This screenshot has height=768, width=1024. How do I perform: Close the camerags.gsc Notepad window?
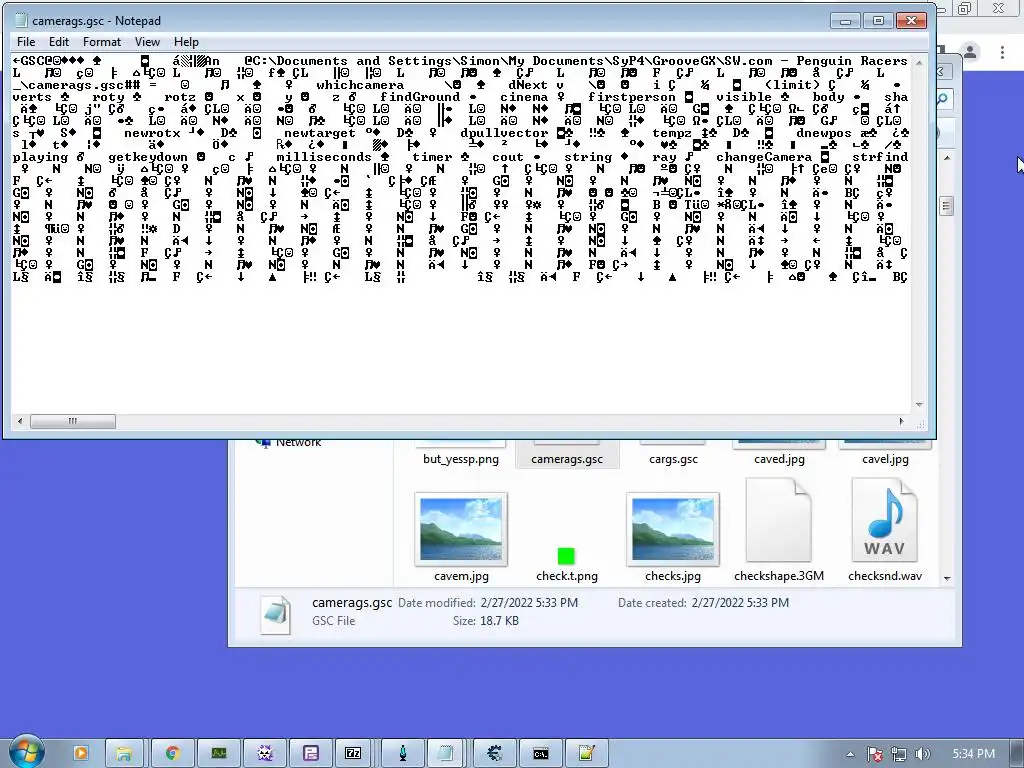[x=911, y=21]
